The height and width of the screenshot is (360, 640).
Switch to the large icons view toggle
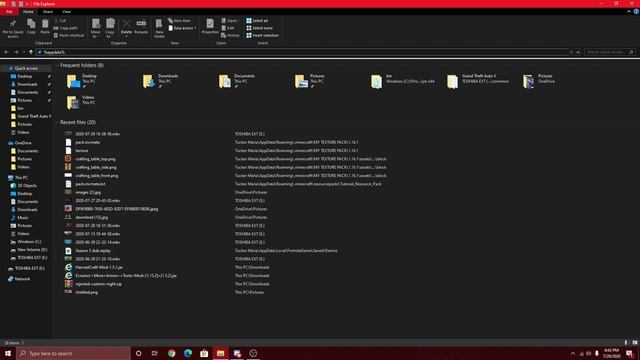[x=635, y=343]
